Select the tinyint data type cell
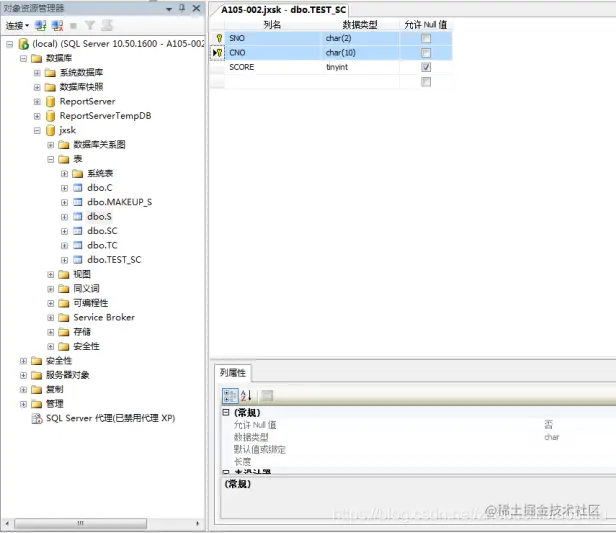This screenshot has width=616, height=533. (360, 67)
